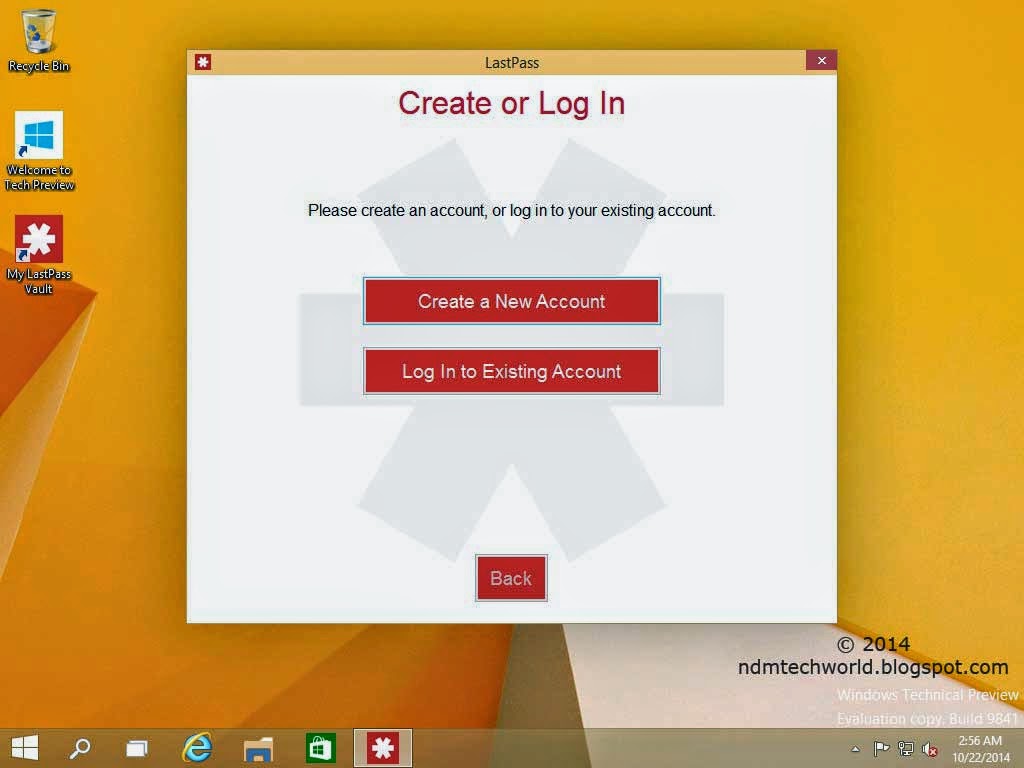Show hidden tray icons arrow
Screen dimensions: 1024x768
[x=855, y=749]
